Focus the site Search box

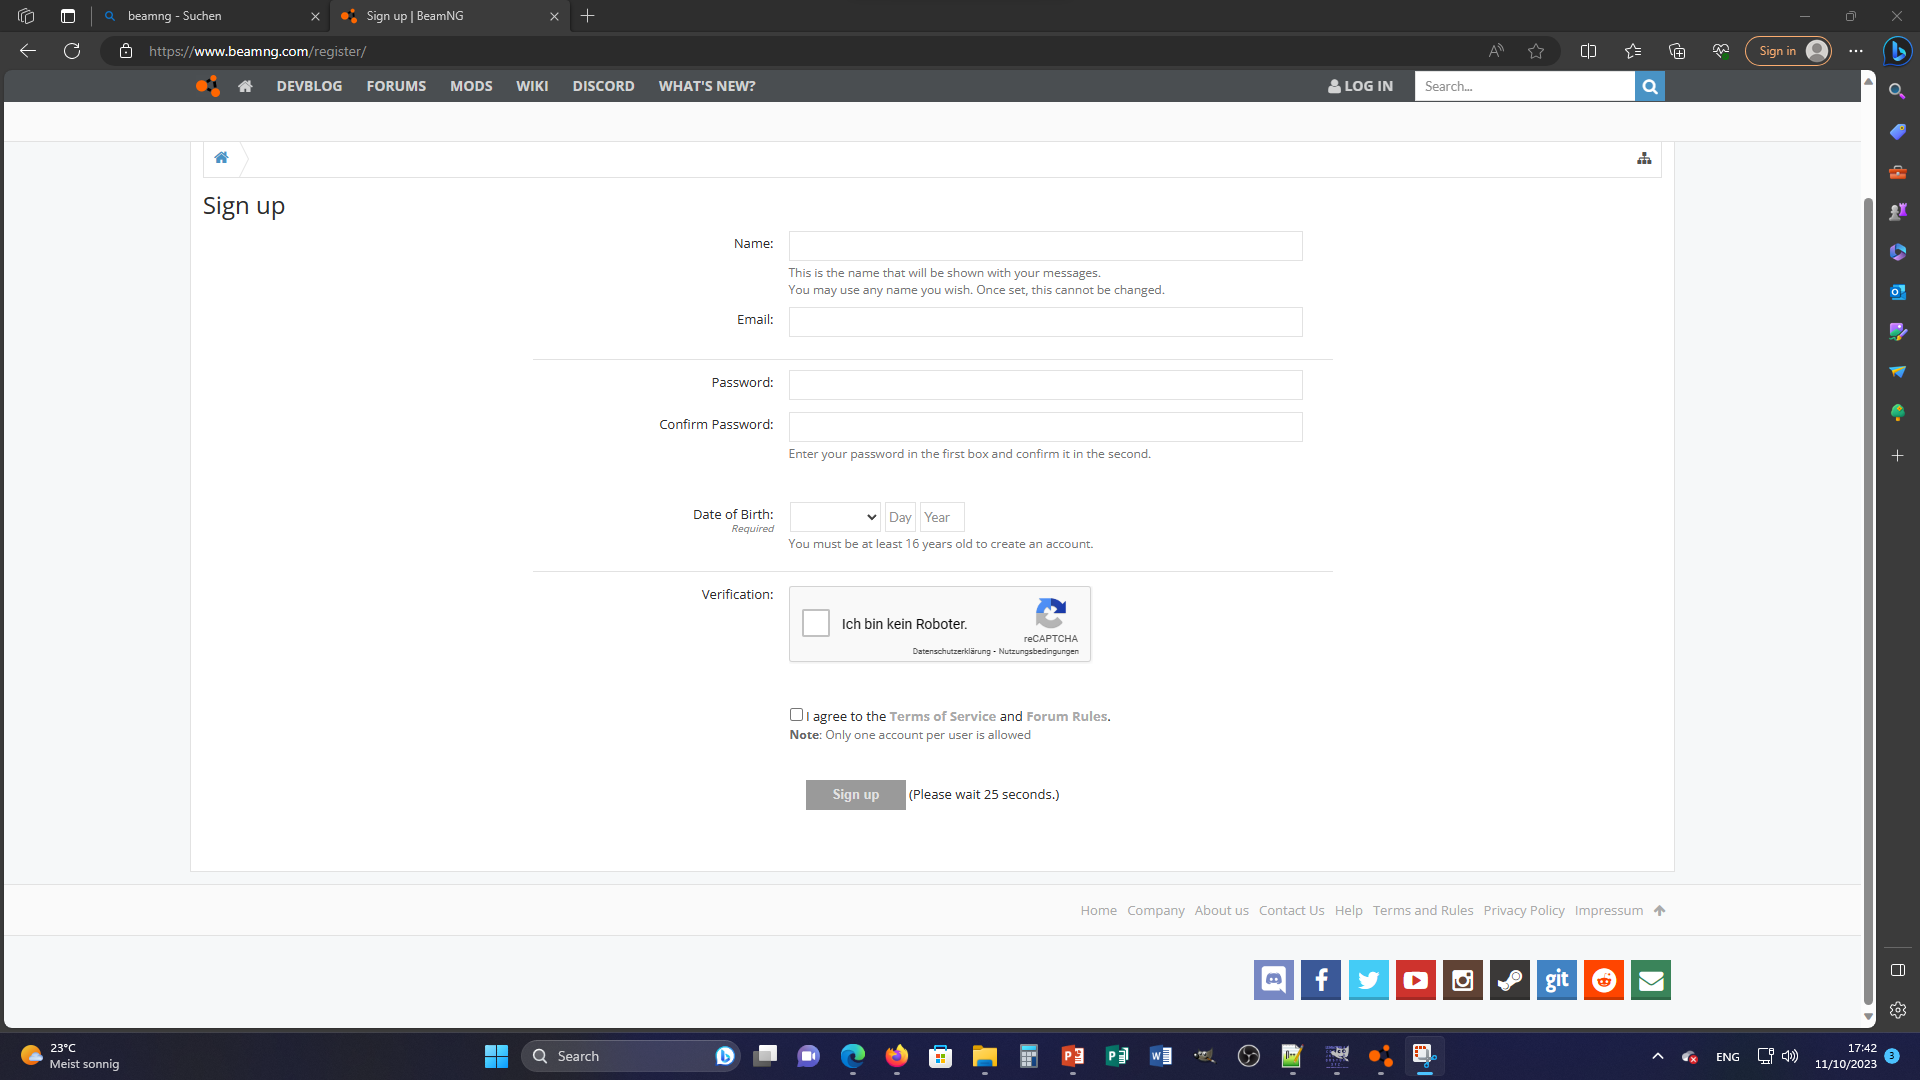pyautogui.click(x=1524, y=86)
